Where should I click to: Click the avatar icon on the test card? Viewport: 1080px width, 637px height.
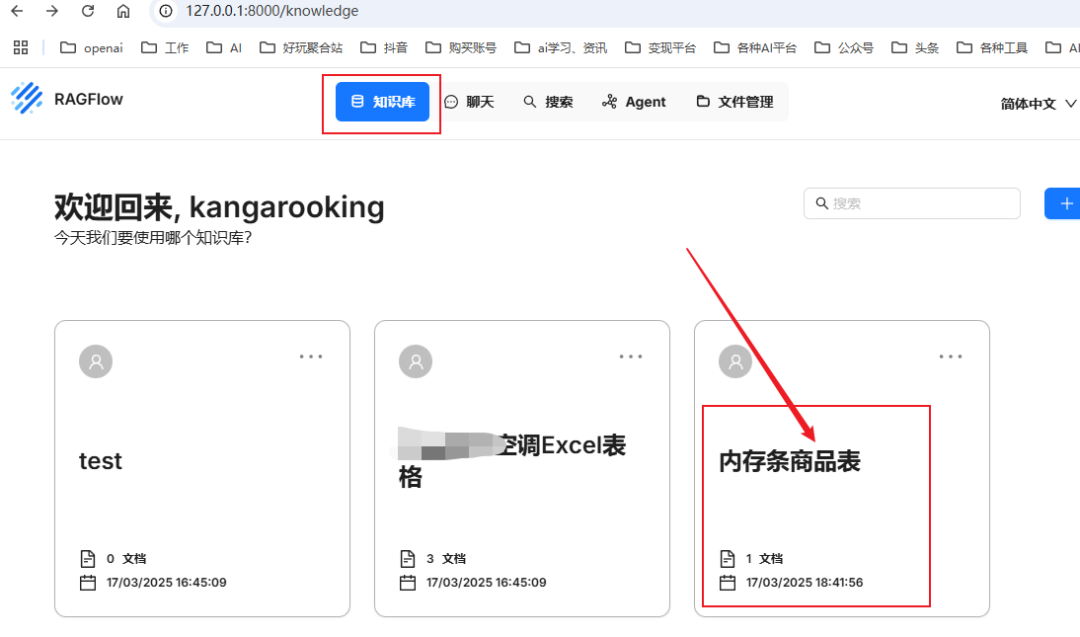95,361
